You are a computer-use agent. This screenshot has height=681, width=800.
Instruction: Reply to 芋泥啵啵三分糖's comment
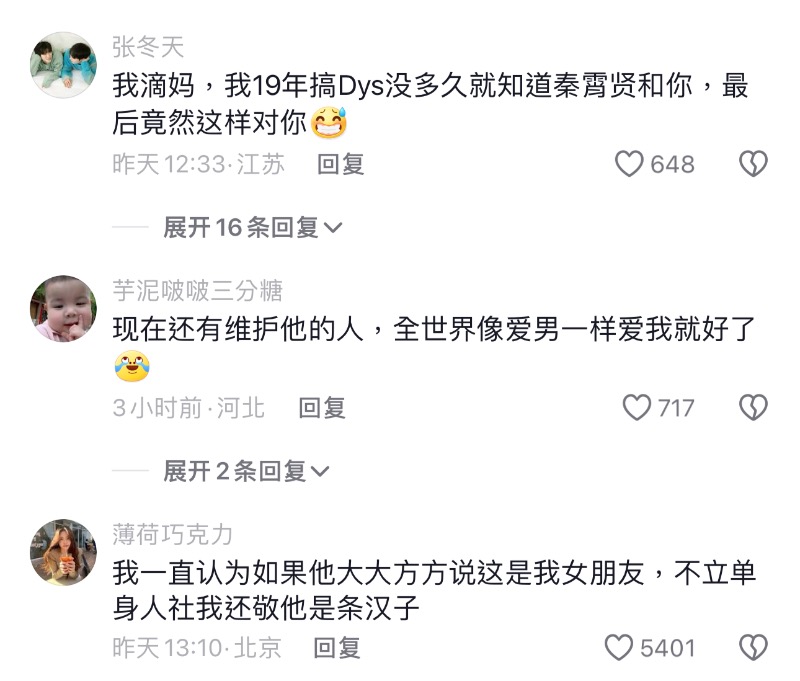point(322,408)
